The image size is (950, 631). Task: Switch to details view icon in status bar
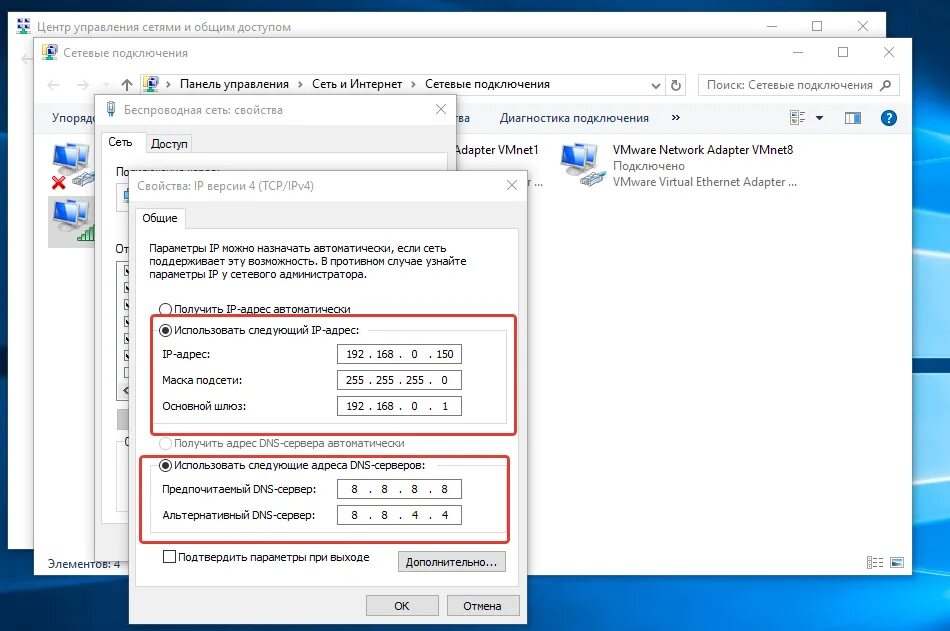(x=874, y=563)
